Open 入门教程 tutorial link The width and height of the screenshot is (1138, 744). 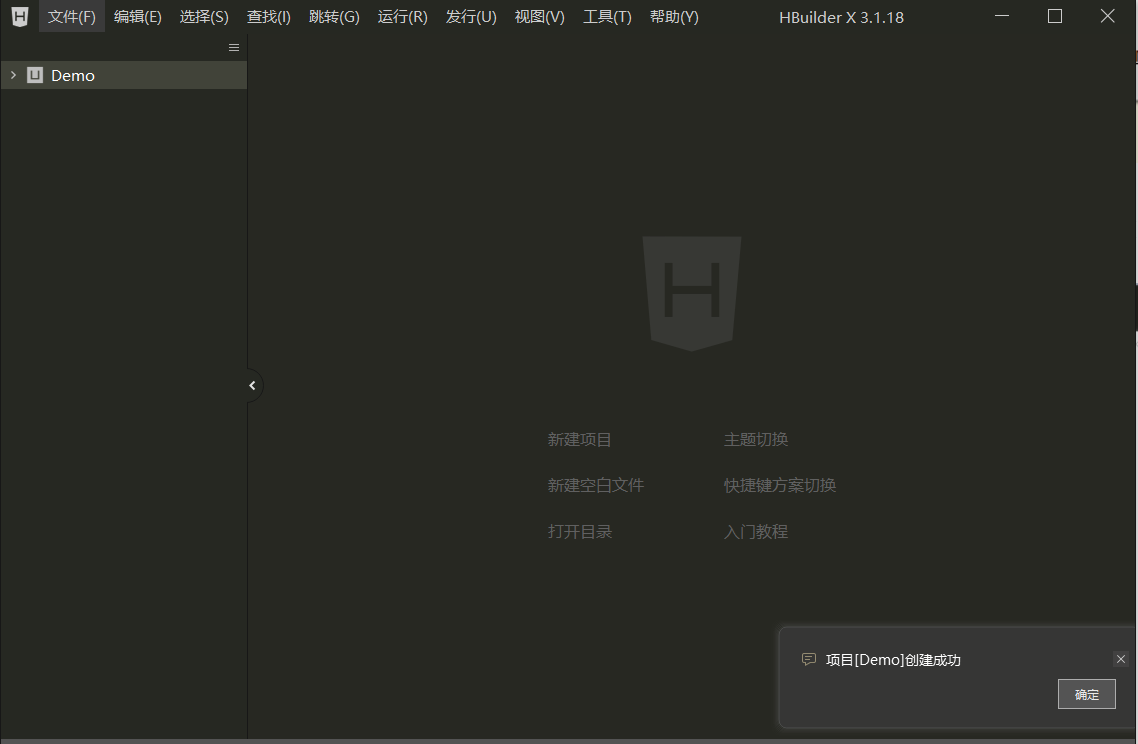[x=755, y=531]
